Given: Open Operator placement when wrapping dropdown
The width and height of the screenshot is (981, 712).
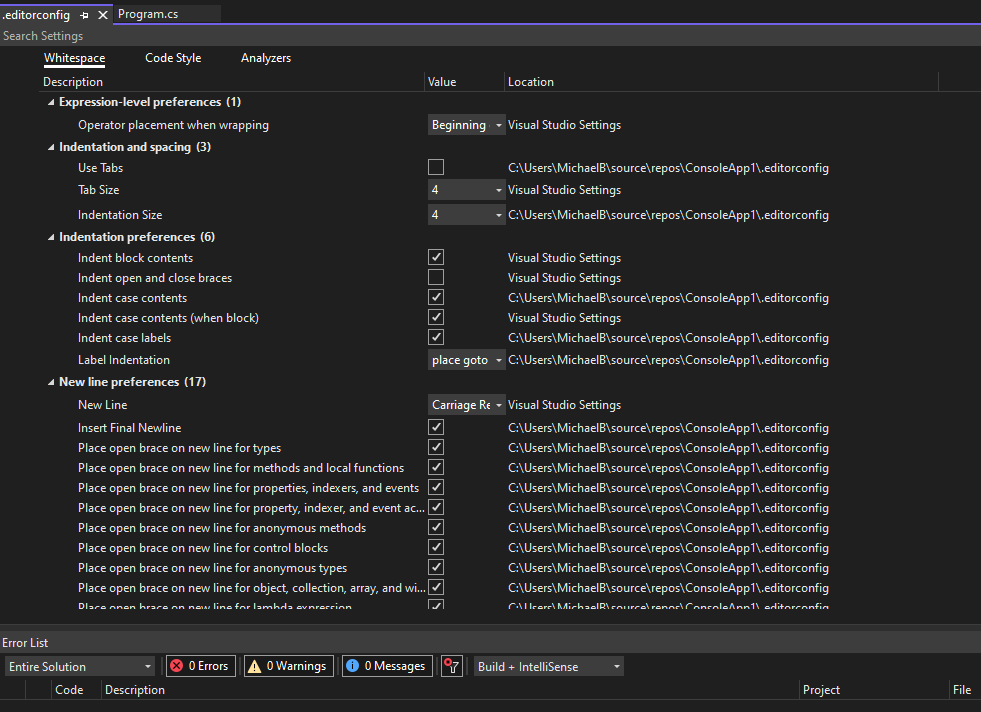Looking at the screenshot, I should click(466, 125).
